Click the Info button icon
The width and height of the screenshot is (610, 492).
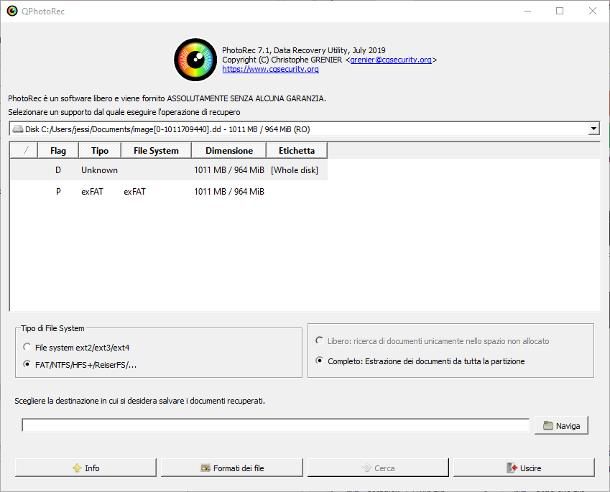coord(77,468)
